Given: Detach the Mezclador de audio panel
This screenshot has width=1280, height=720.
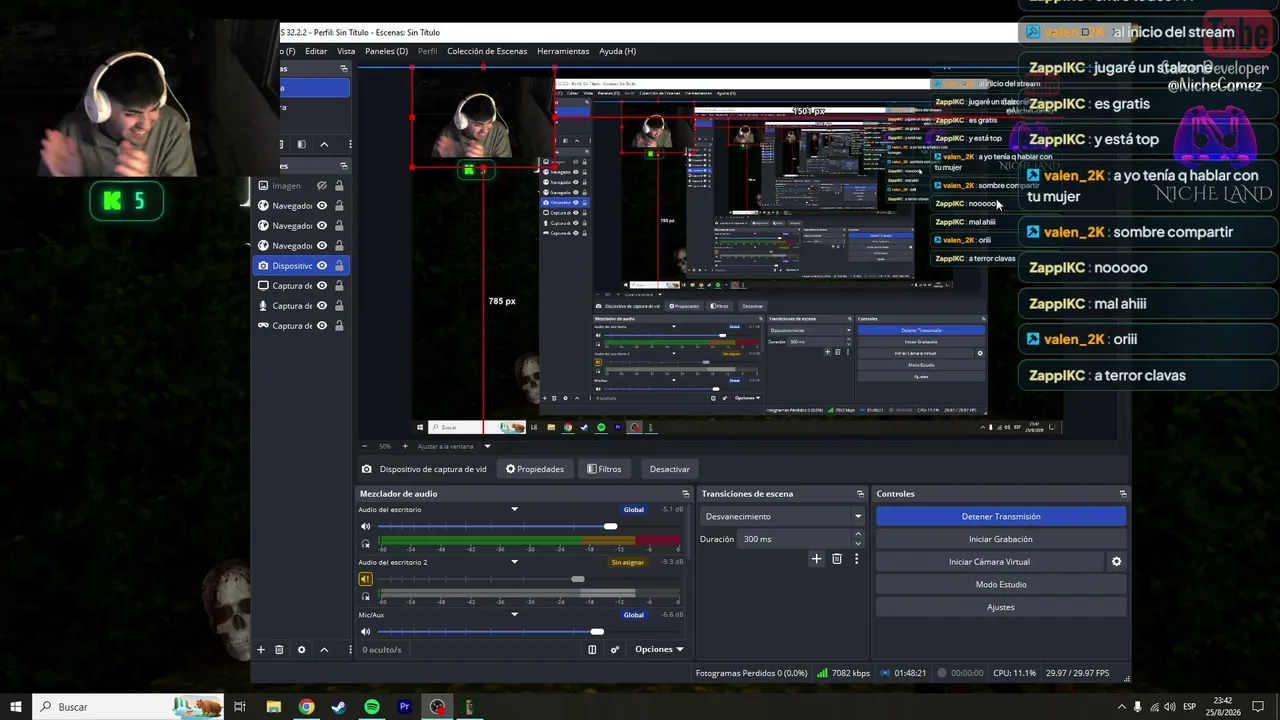Looking at the screenshot, I should coord(686,494).
